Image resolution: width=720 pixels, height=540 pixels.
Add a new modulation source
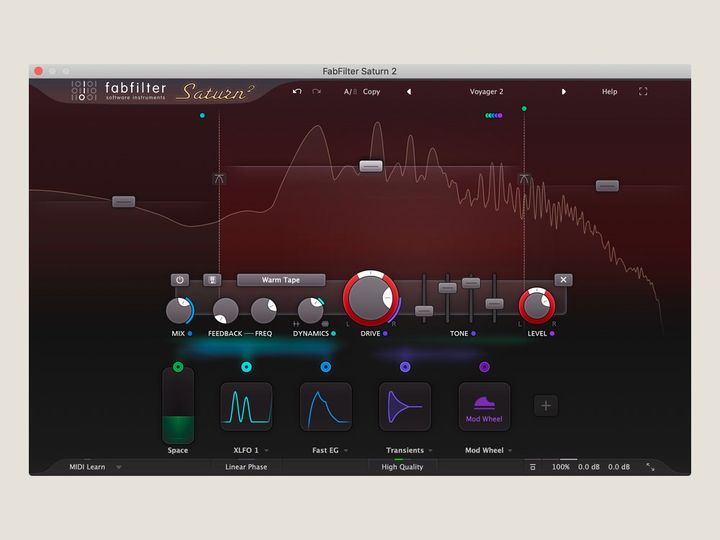pyautogui.click(x=546, y=405)
